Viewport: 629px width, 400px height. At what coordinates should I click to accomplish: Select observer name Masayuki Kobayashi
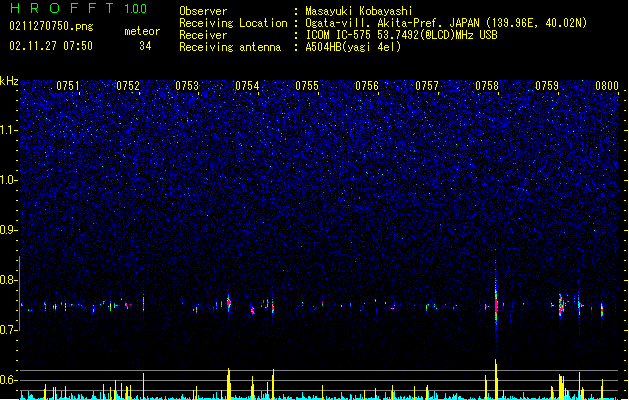[359, 11]
